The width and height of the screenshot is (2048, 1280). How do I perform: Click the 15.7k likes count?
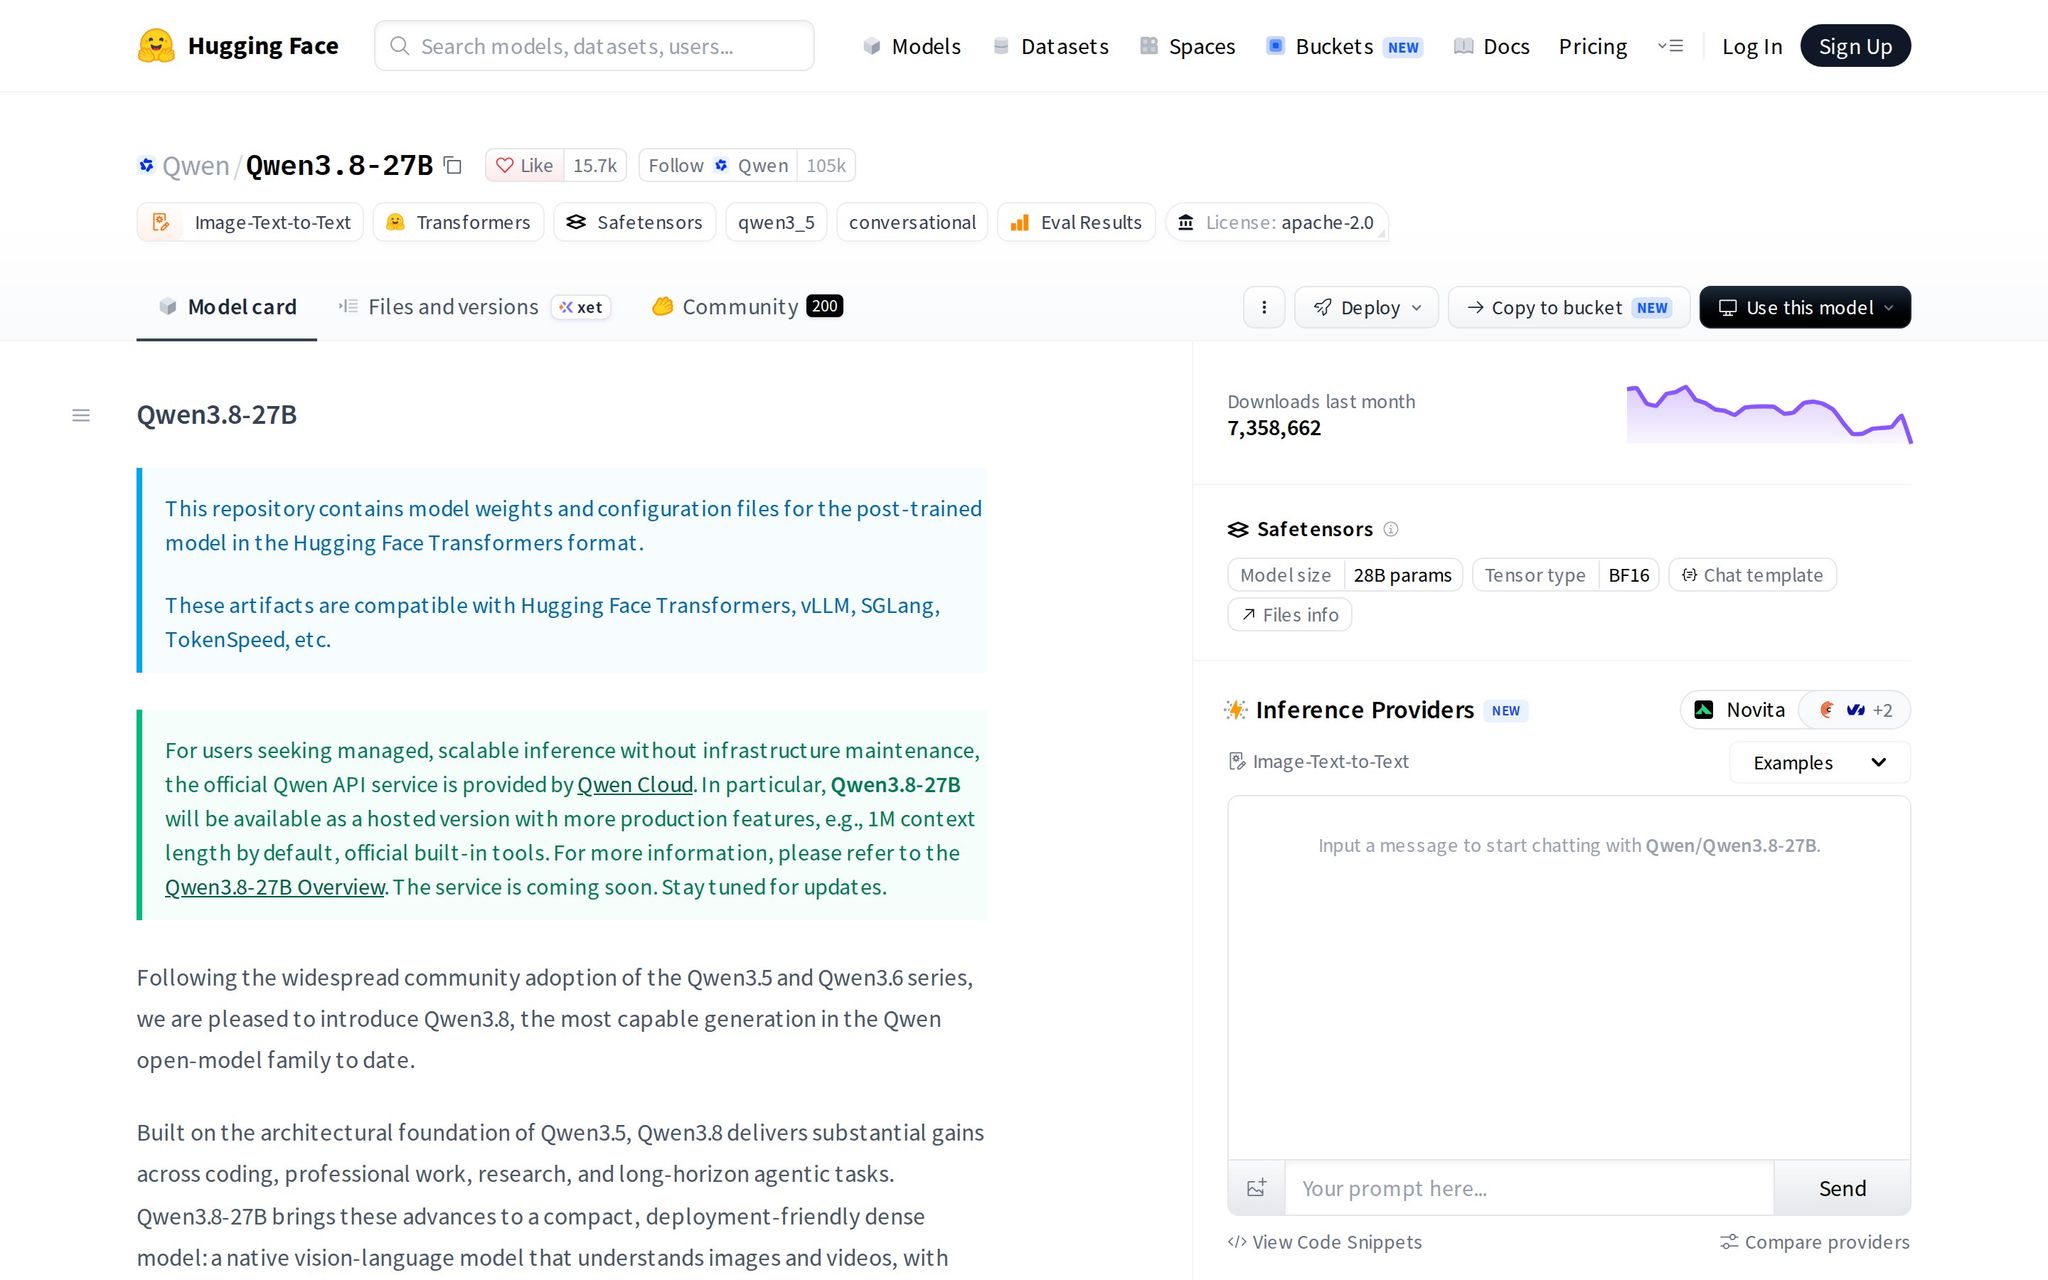click(x=595, y=165)
